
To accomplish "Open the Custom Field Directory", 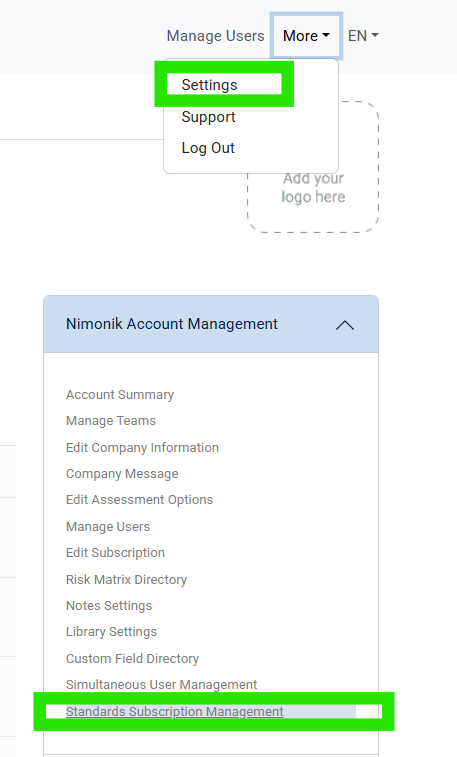I will (133, 659).
